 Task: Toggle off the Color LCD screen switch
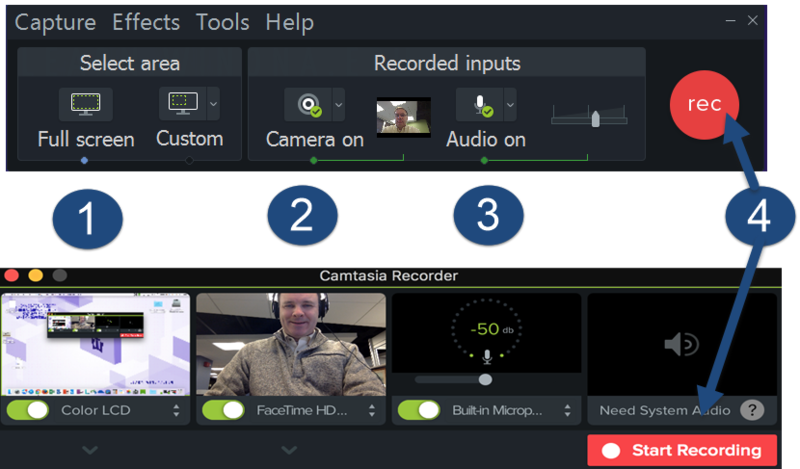[x=29, y=410]
